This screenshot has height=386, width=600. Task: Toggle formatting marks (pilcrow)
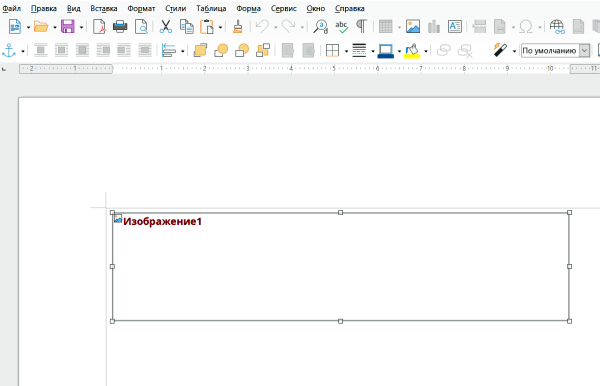coord(362,27)
